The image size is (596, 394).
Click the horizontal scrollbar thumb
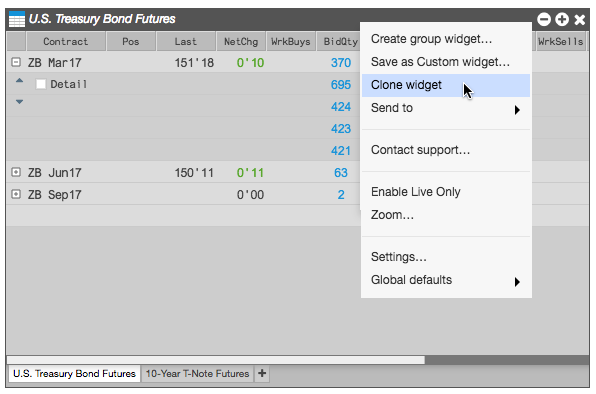click(216, 360)
